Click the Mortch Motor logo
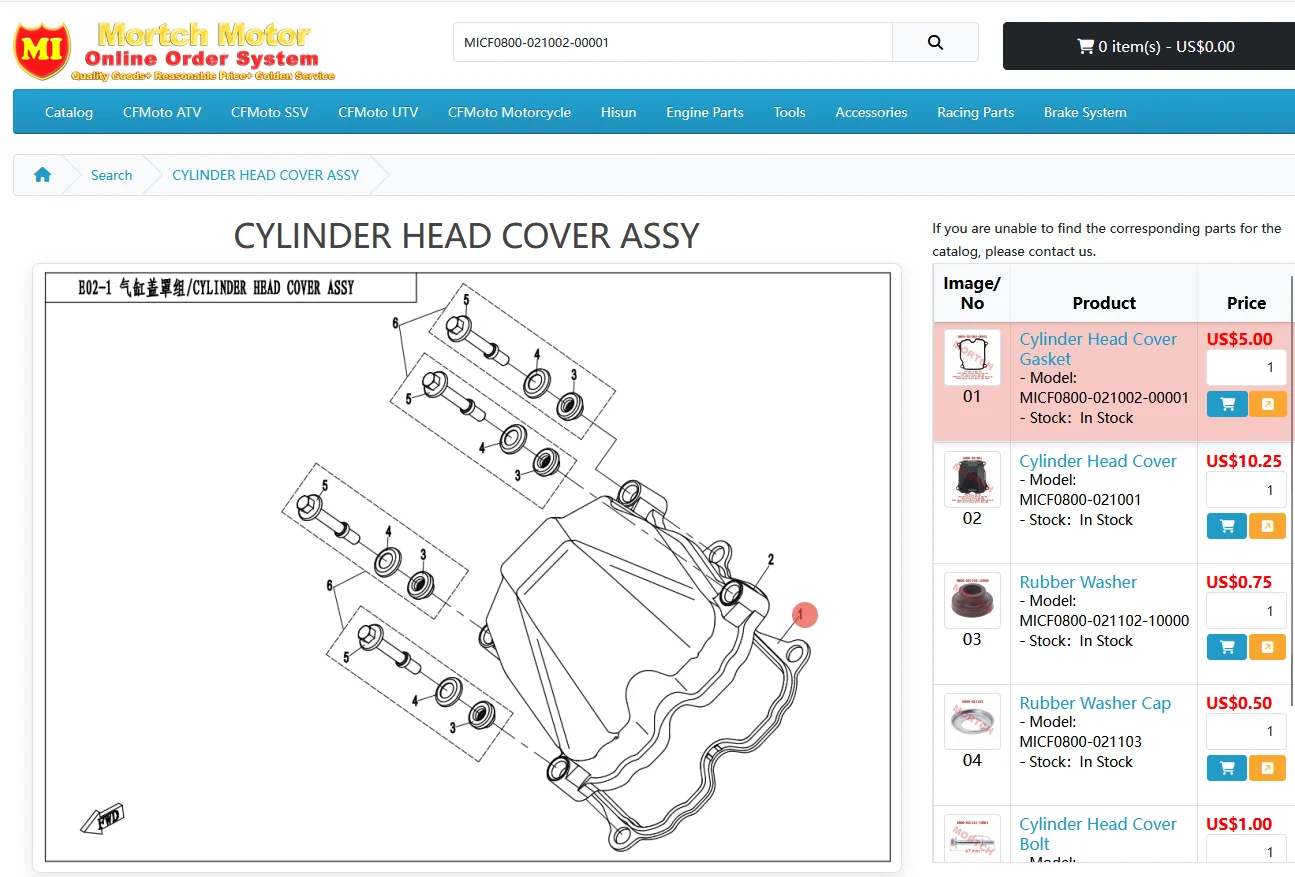Screen dimensions: 1295x877 click(x=173, y=51)
